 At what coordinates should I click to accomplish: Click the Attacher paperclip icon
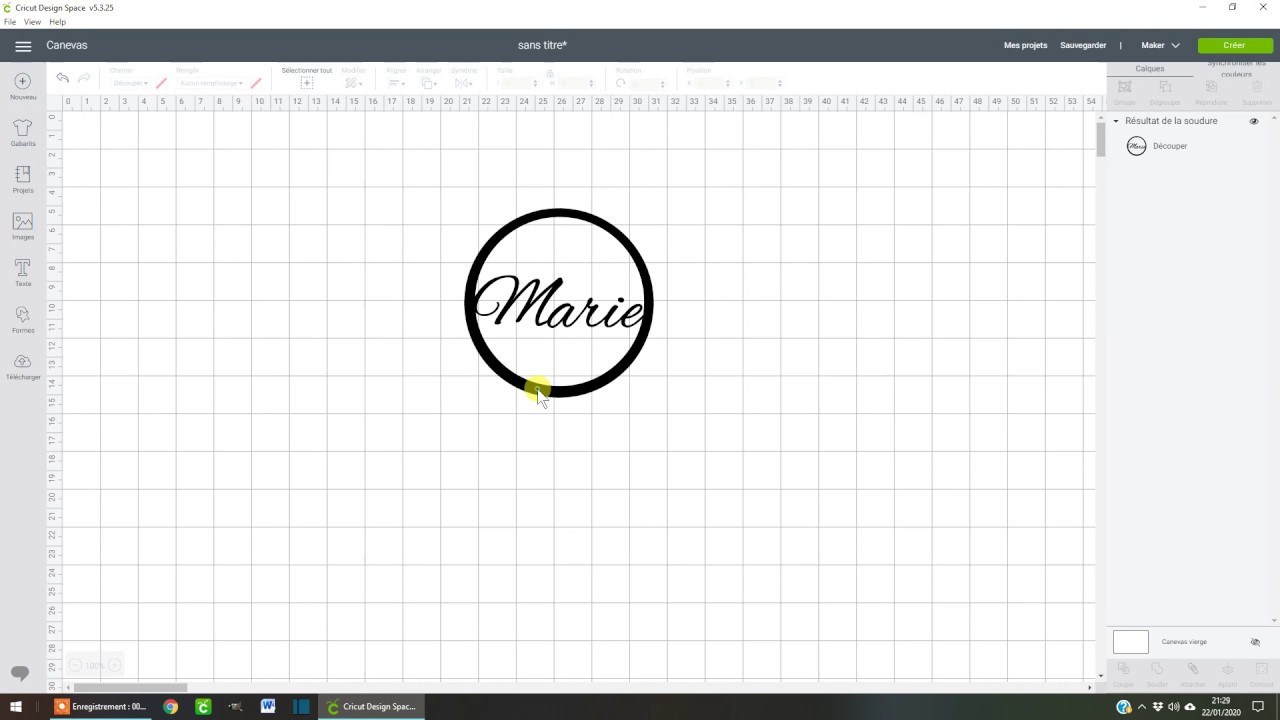[1193, 669]
